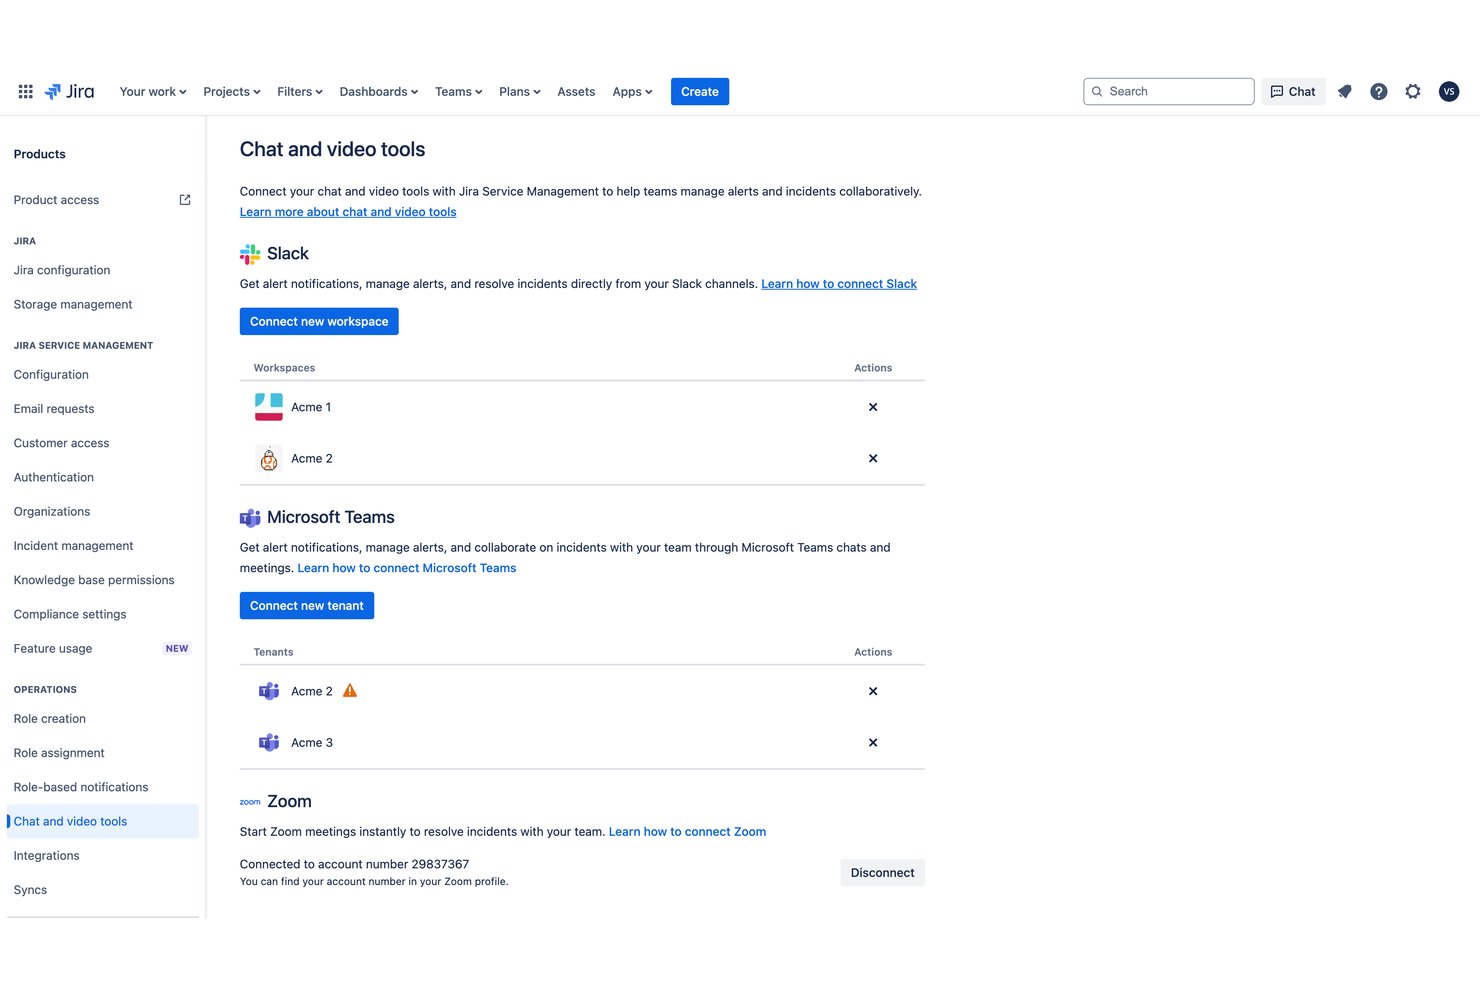This screenshot has width=1480, height=987.
Task: Remove Teams tenant Acme 2
Action: click(x=873, y=691)
